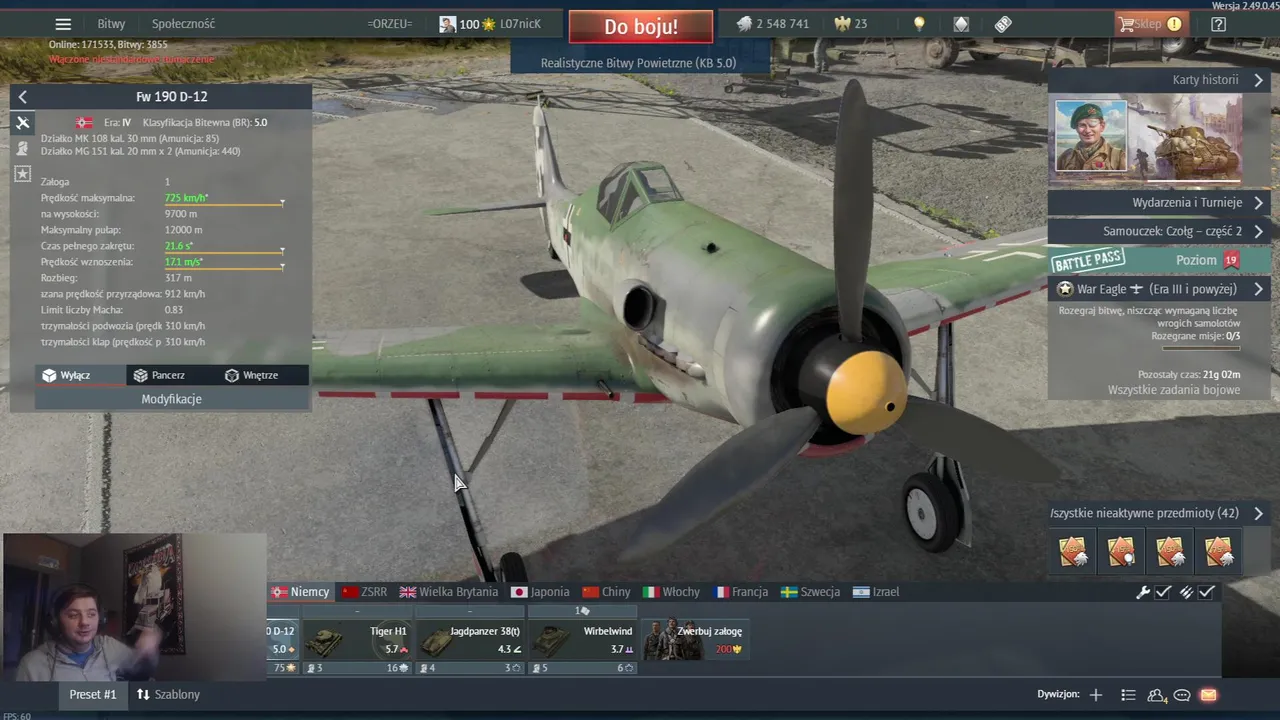Click Dywizjon plus invite icon
The height and width of the screenshot is (720, 1280).
pos(1096,695)
